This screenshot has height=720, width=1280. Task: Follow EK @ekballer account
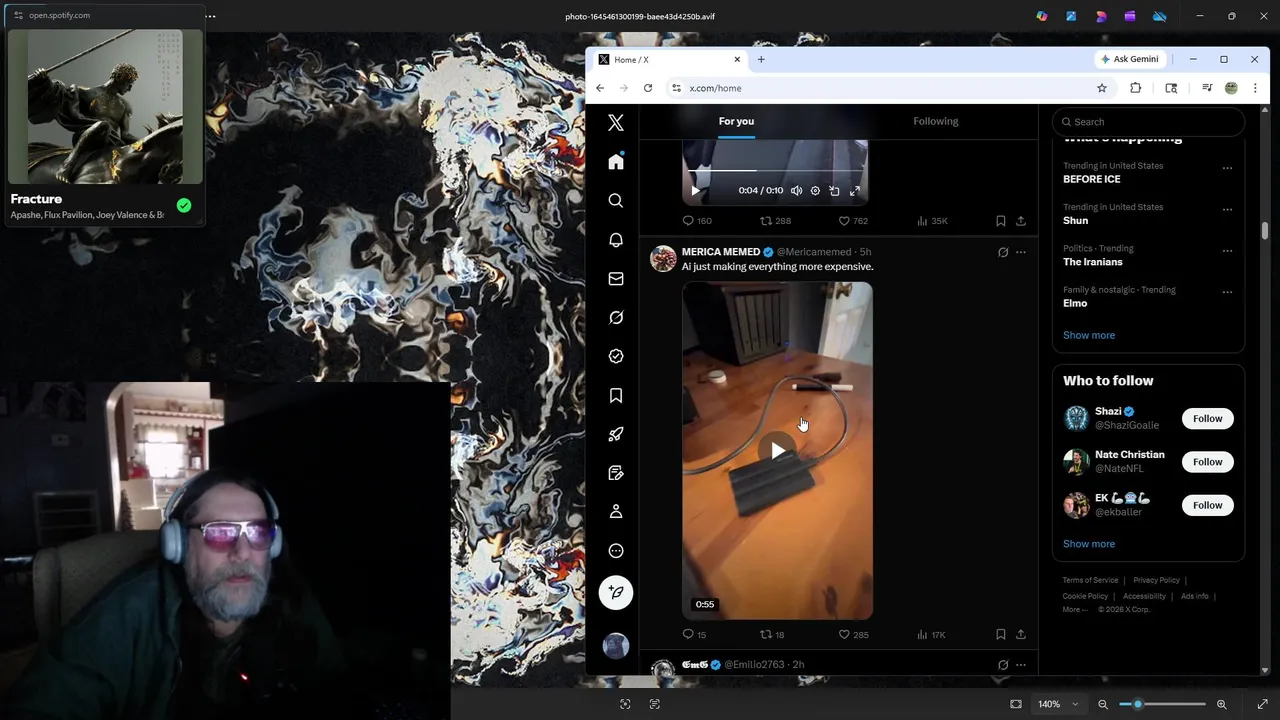coord(1207,505)
